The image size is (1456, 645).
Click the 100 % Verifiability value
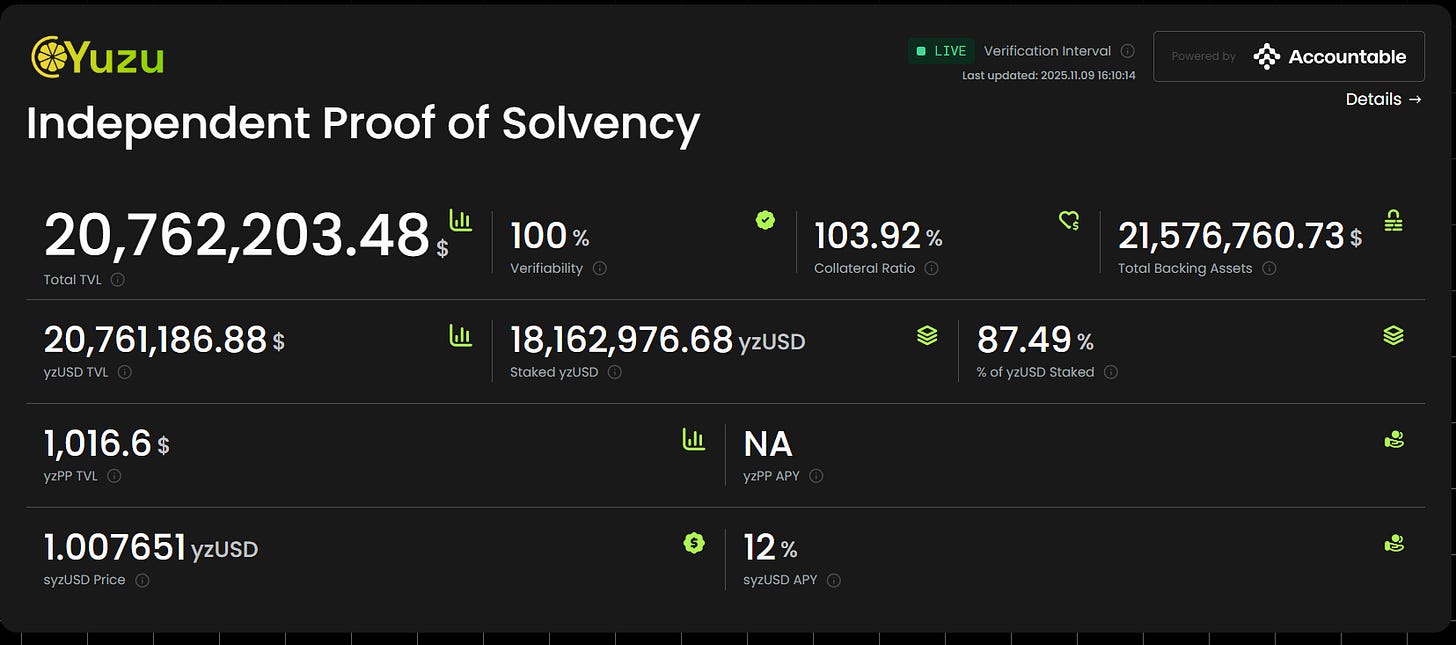[x=549, y=236]
